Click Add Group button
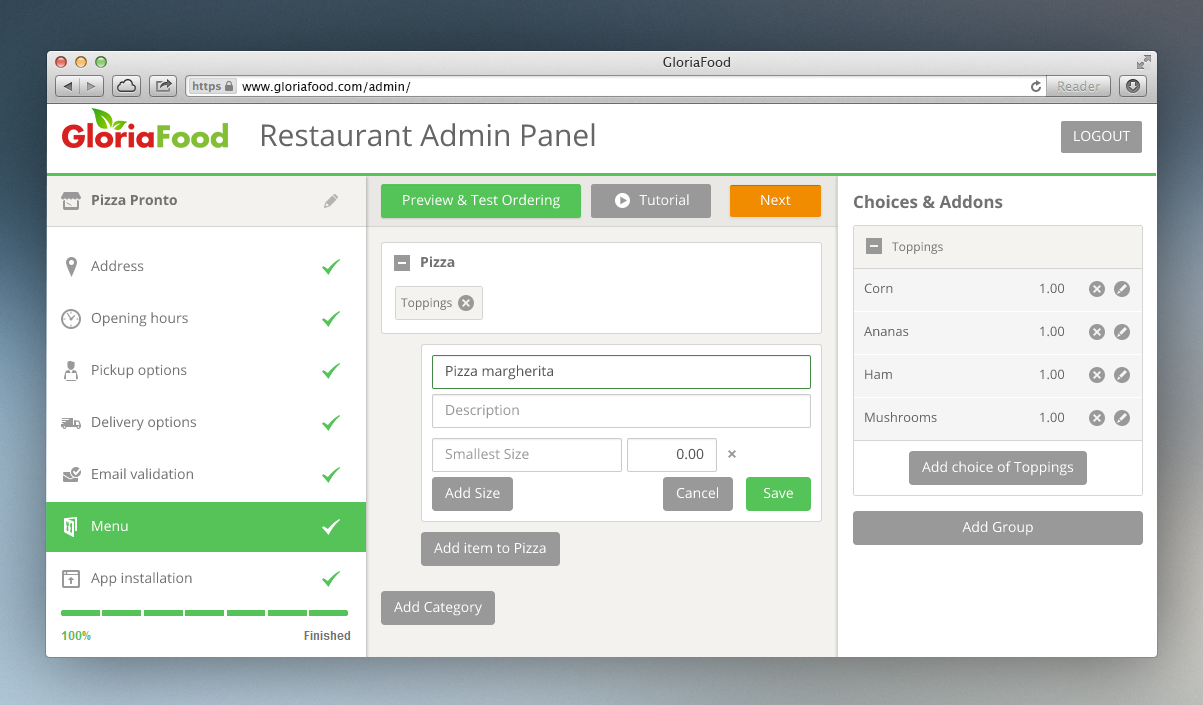The height and width of the screenshot is (705, 1203). click(x=998, y=528)
